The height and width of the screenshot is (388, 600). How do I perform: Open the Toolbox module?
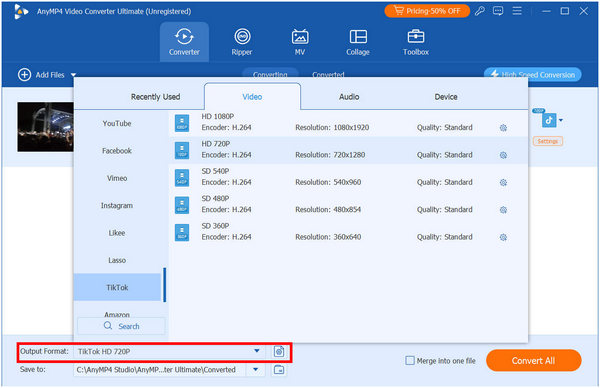416,42
